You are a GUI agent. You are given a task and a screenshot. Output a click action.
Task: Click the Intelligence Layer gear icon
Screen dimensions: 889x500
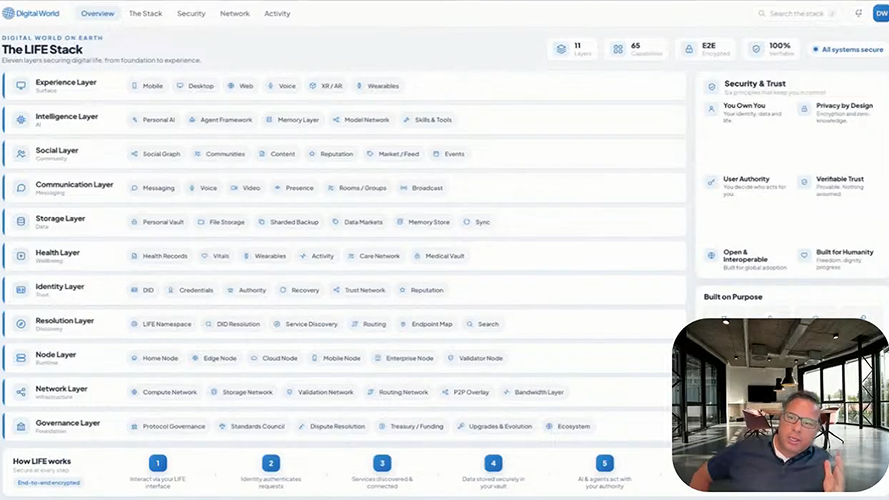click(21, 120)
